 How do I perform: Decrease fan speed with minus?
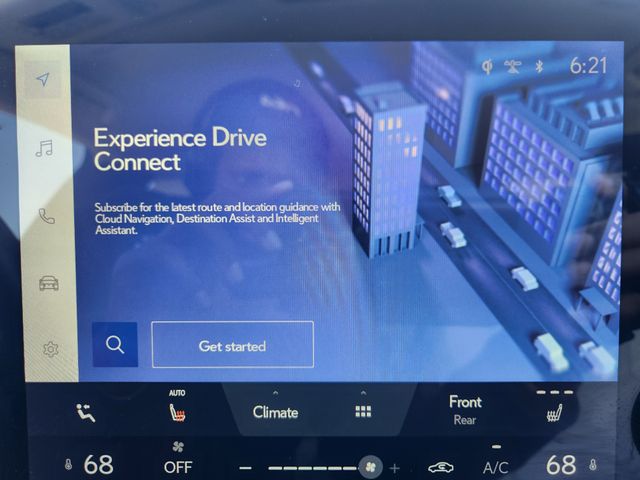(246, 468)
